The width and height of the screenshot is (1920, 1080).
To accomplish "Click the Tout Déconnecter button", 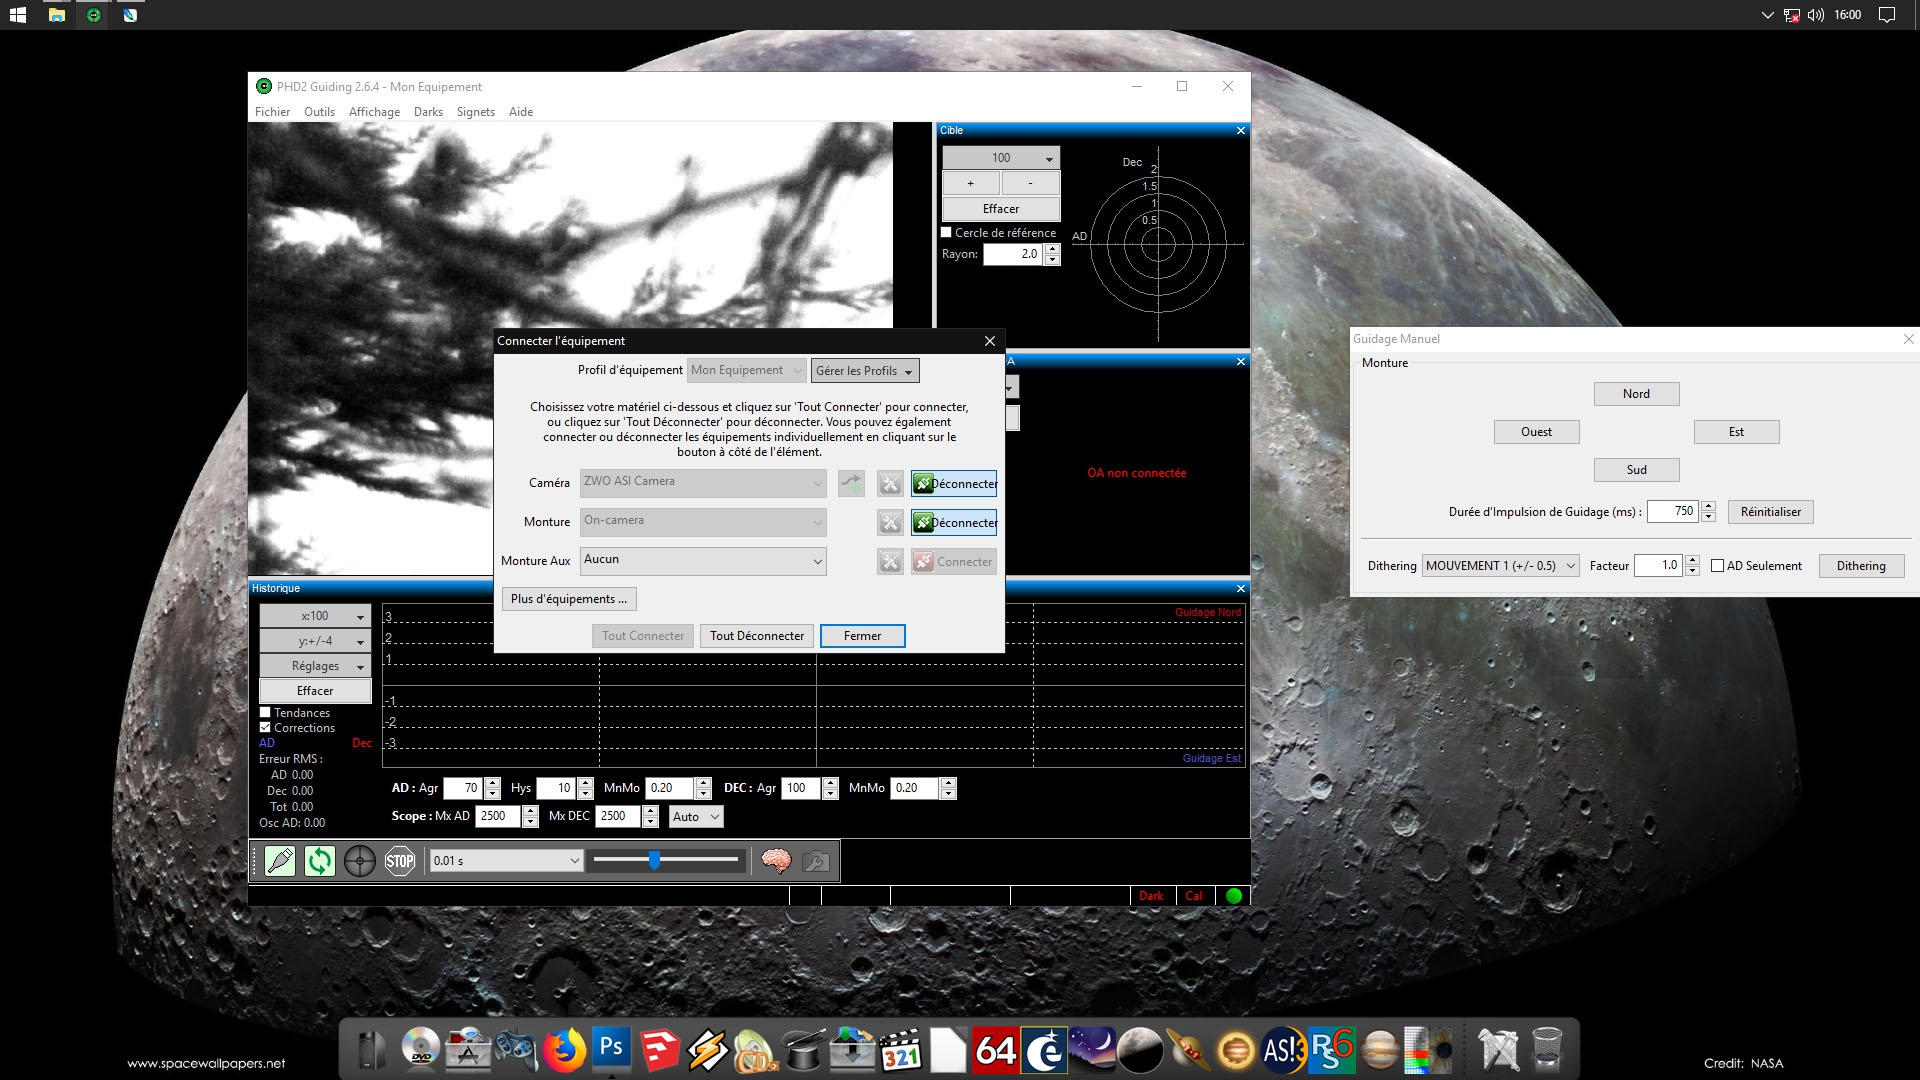I will 756,636.
